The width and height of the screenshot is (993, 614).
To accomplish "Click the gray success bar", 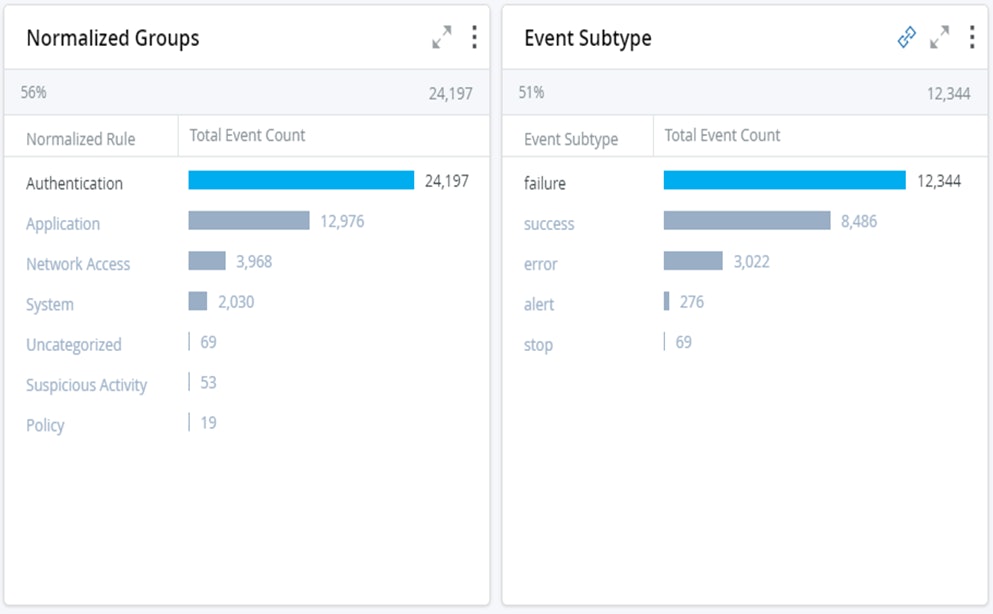I will coord(747,220).
